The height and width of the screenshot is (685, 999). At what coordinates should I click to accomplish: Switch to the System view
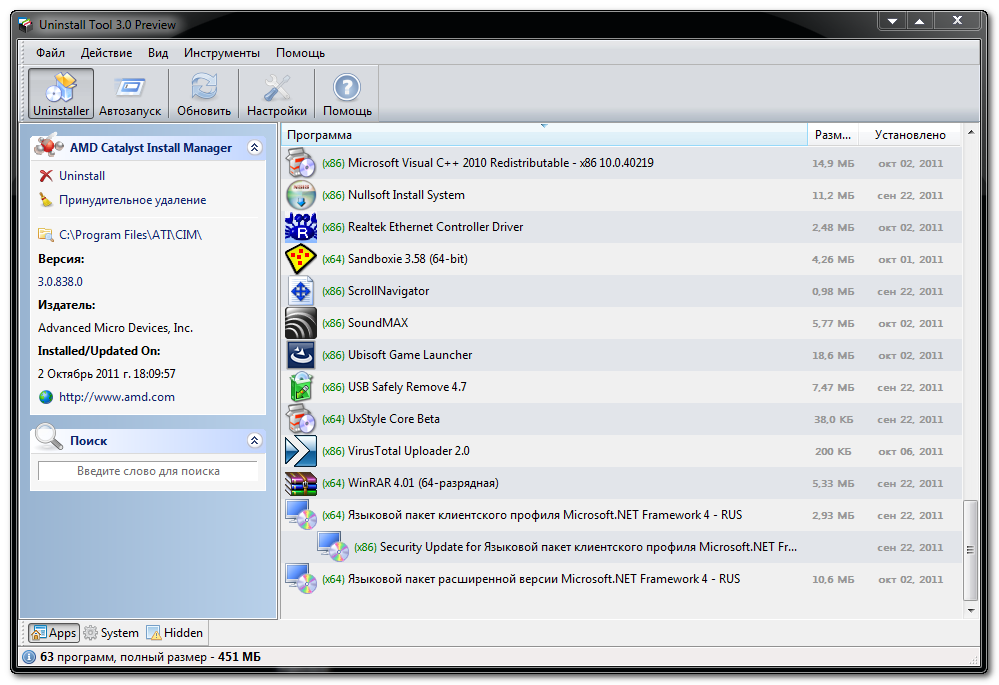(x=110, y=632)
